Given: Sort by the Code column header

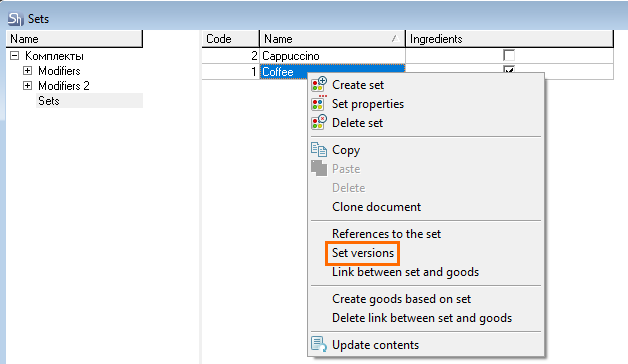Looking at the screenshot, I should 231,39.
